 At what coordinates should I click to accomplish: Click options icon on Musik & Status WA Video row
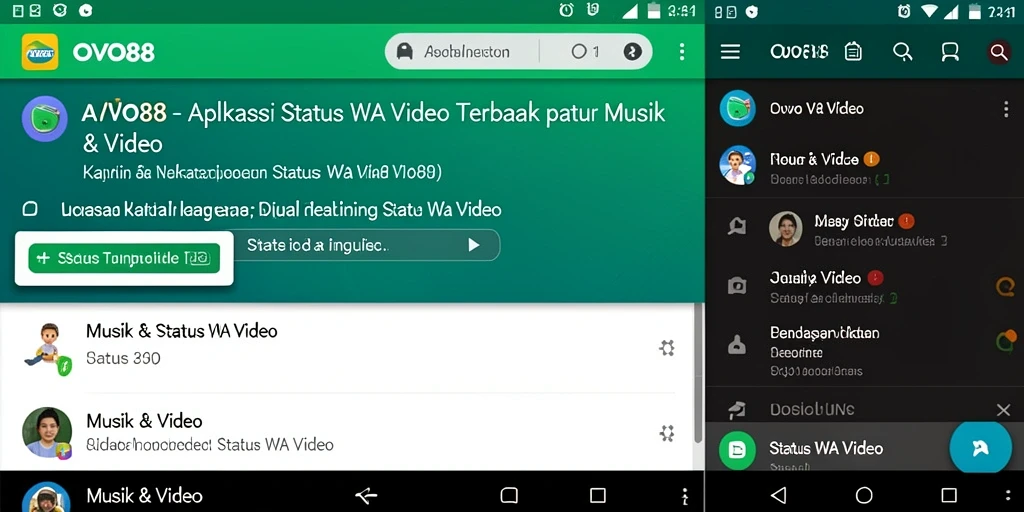pyautogui.click(x=666, y=347)
